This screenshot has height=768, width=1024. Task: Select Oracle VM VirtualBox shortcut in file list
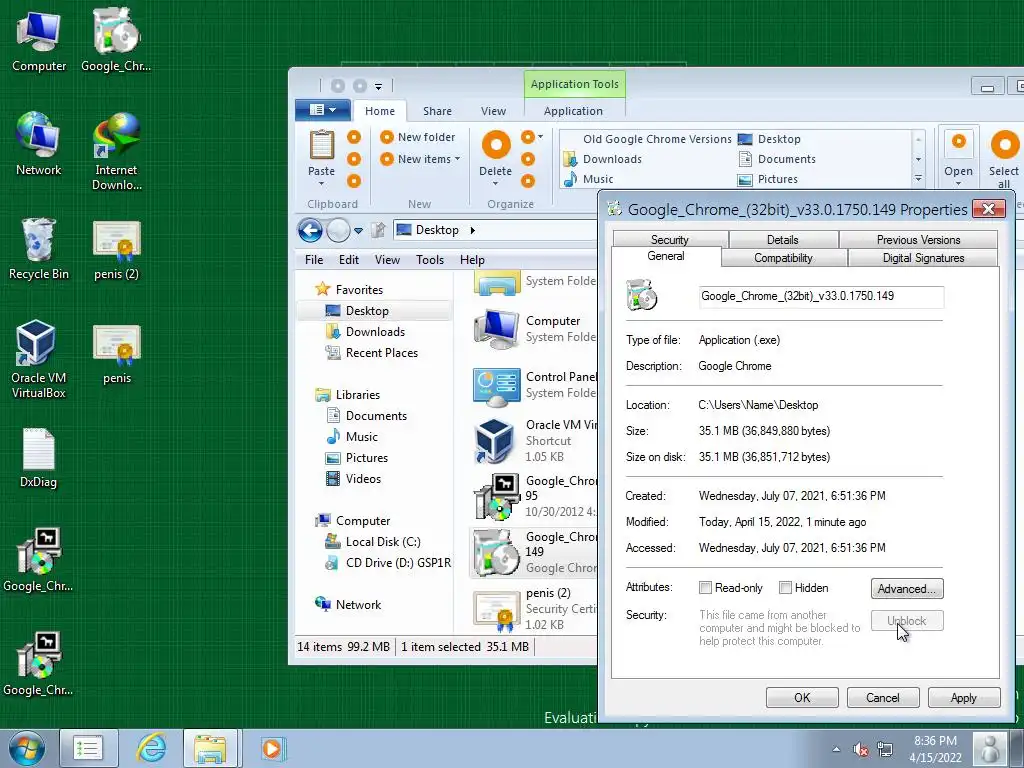click(x=534, y=441)
